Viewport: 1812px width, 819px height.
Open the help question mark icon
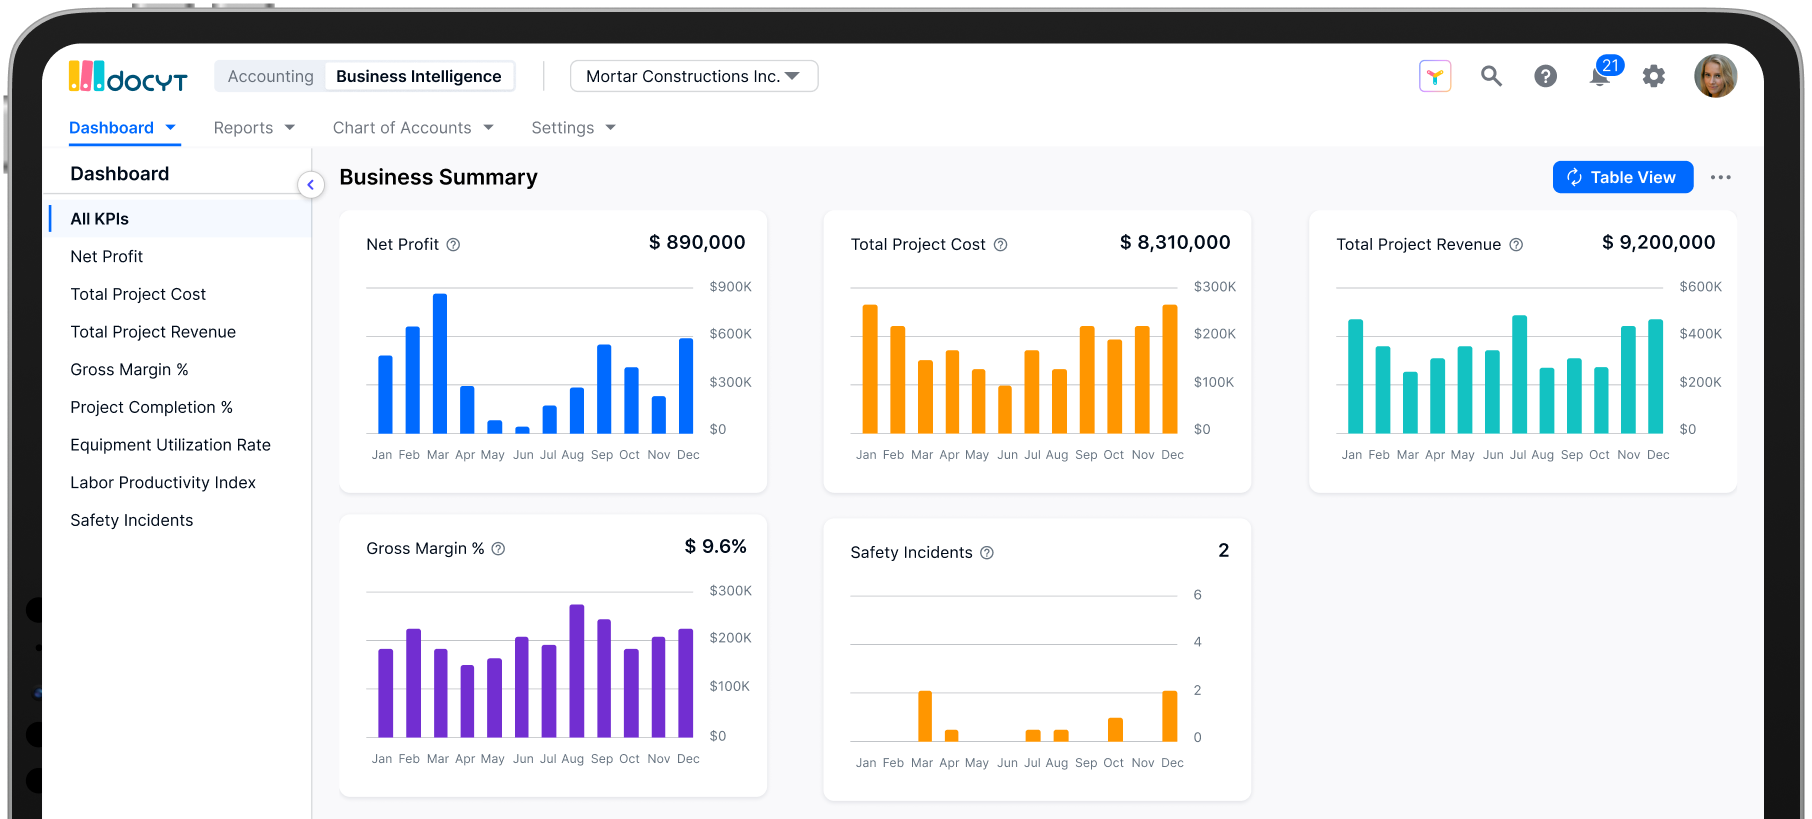pos(1545,76)
